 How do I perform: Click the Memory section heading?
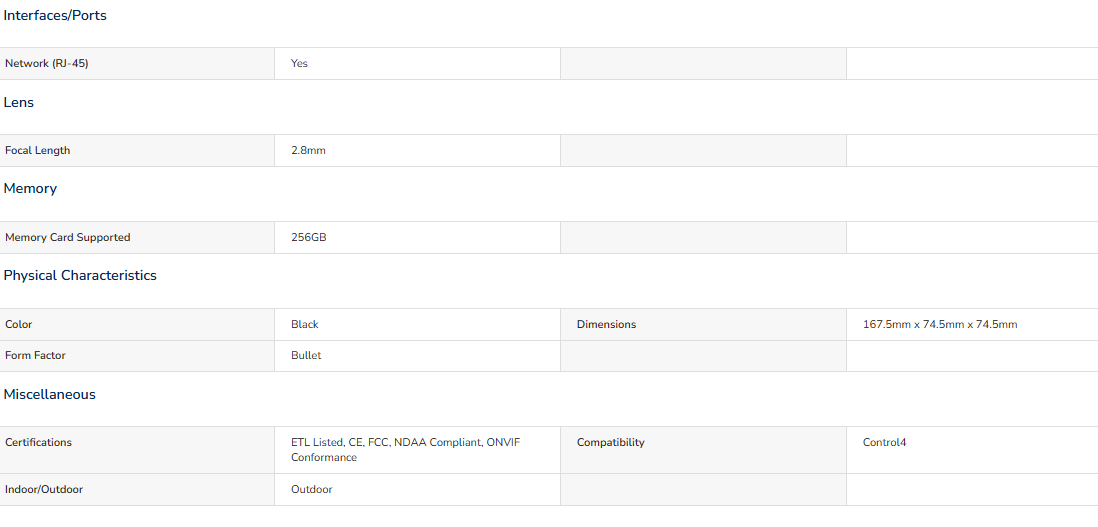(x=30, y=188)
